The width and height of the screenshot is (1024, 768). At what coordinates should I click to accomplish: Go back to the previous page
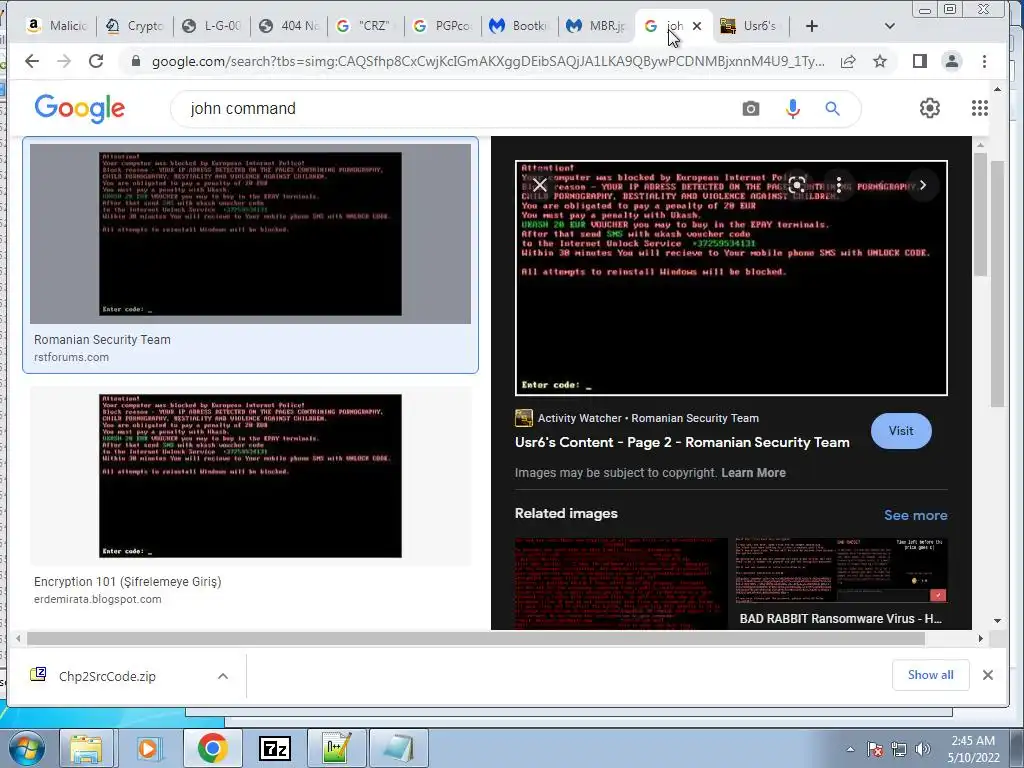pyautogui.click(x=31, y=61)
